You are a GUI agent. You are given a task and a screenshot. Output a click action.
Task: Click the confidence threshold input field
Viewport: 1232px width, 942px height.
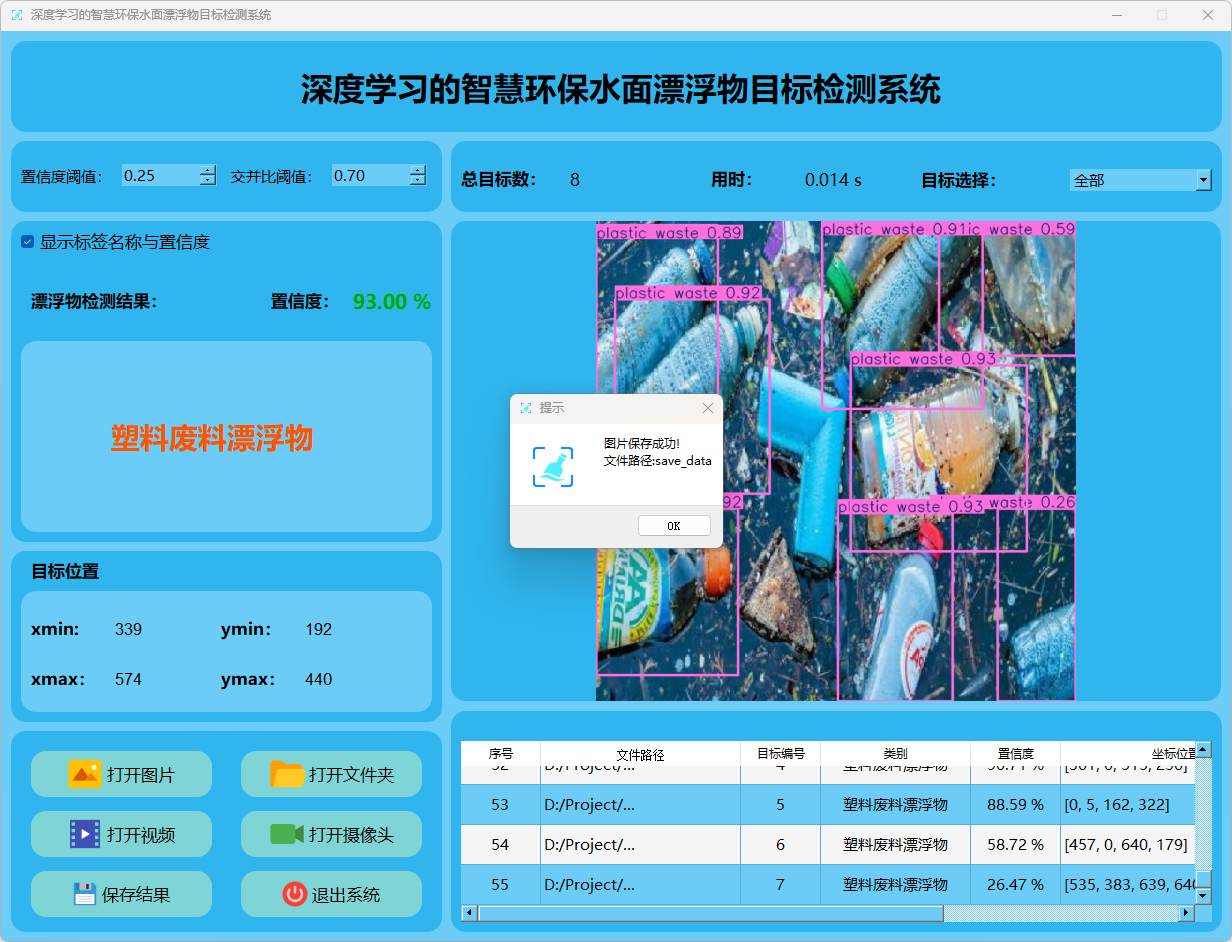[x=158, y=176]
